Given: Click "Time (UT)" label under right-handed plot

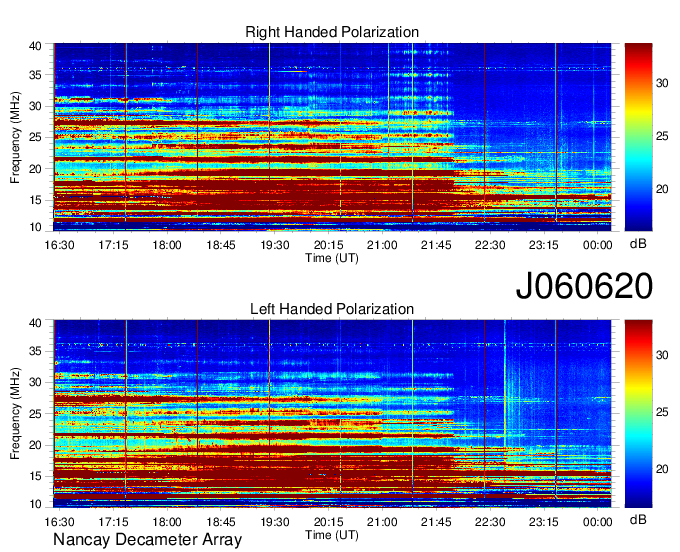Looking at the screenshot, I should [332, 258].
